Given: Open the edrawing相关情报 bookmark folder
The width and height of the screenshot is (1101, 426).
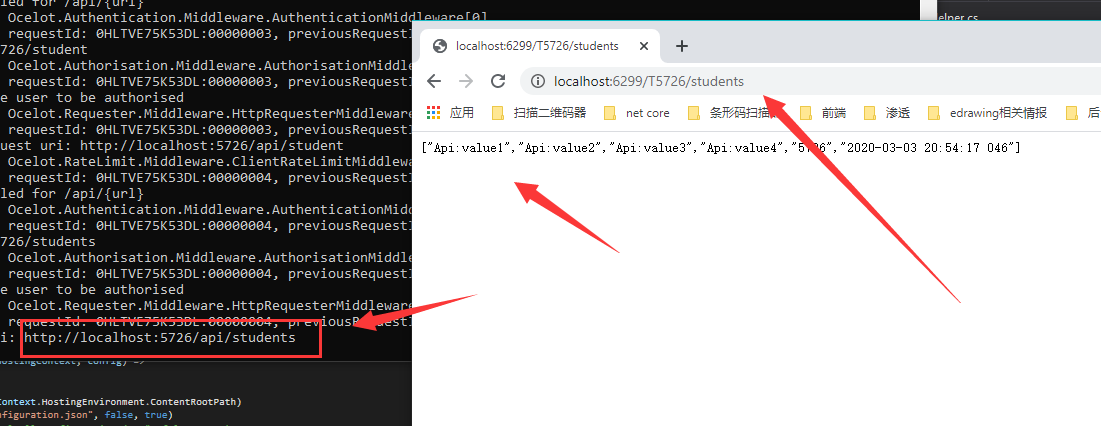Looking at the screenshot, I should 988,112.
